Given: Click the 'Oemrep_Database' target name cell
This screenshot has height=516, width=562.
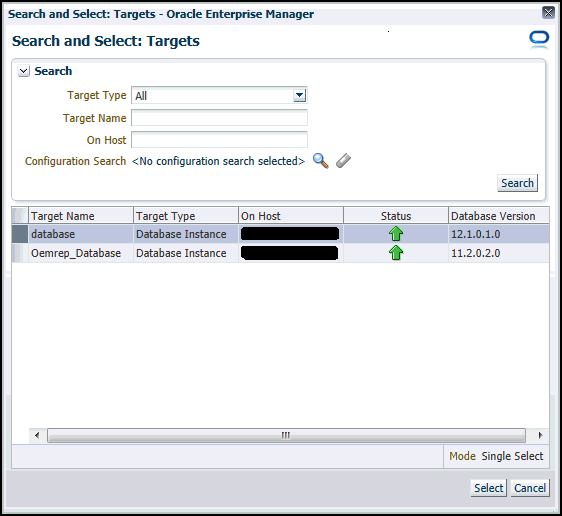Looking at the screenshot, I should [81, 253].
